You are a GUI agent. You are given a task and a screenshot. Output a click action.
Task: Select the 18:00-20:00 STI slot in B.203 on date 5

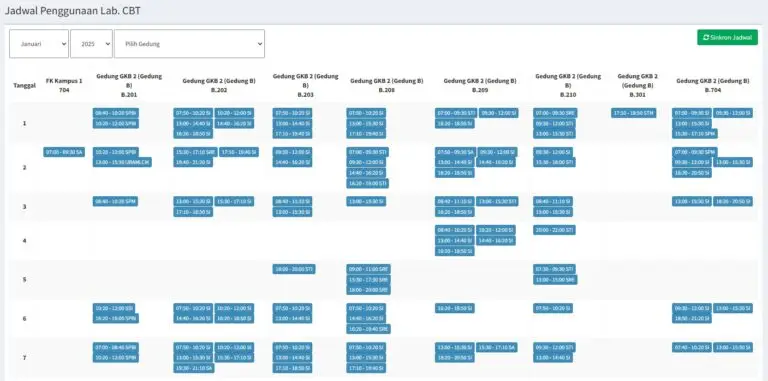click(294, 269)
